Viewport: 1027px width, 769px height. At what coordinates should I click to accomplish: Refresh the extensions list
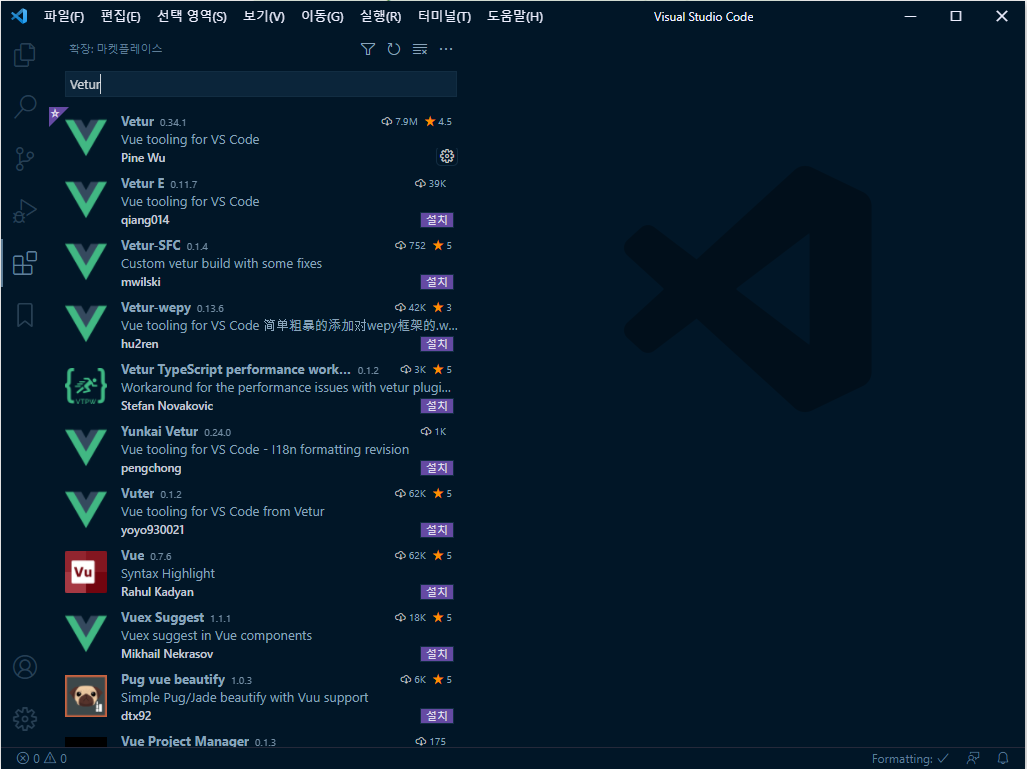coord(394,49)
